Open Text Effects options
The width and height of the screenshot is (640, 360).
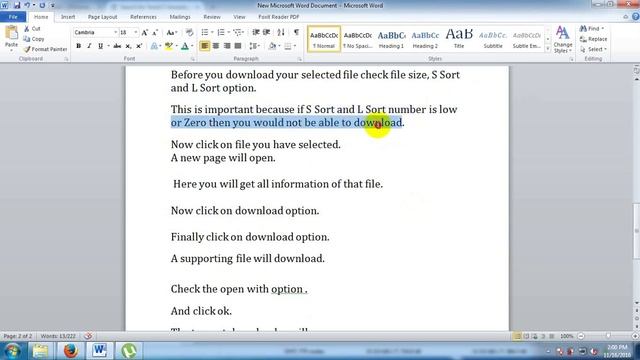point(154,46)
